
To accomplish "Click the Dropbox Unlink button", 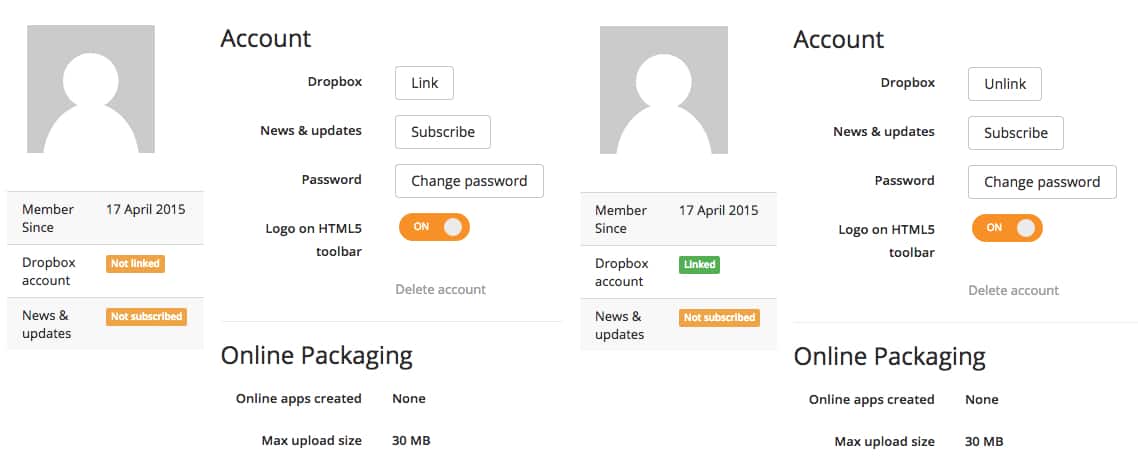I will (1004, 84).
